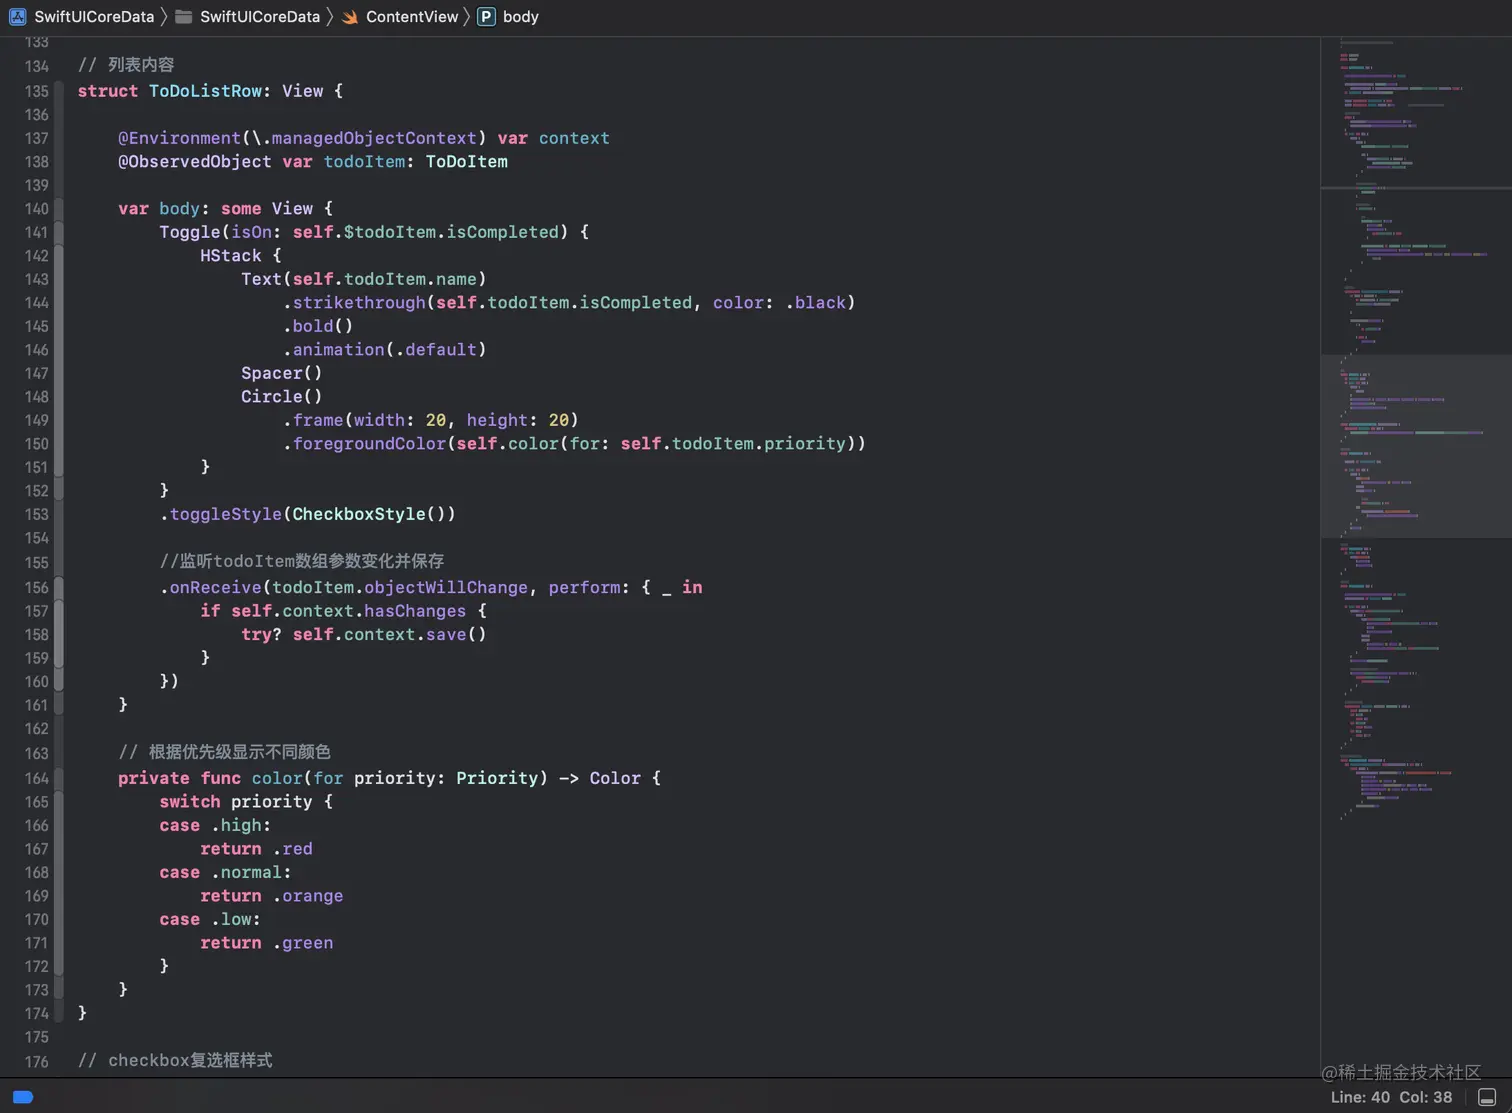Click the strikethrough modifier

[359, 303]
